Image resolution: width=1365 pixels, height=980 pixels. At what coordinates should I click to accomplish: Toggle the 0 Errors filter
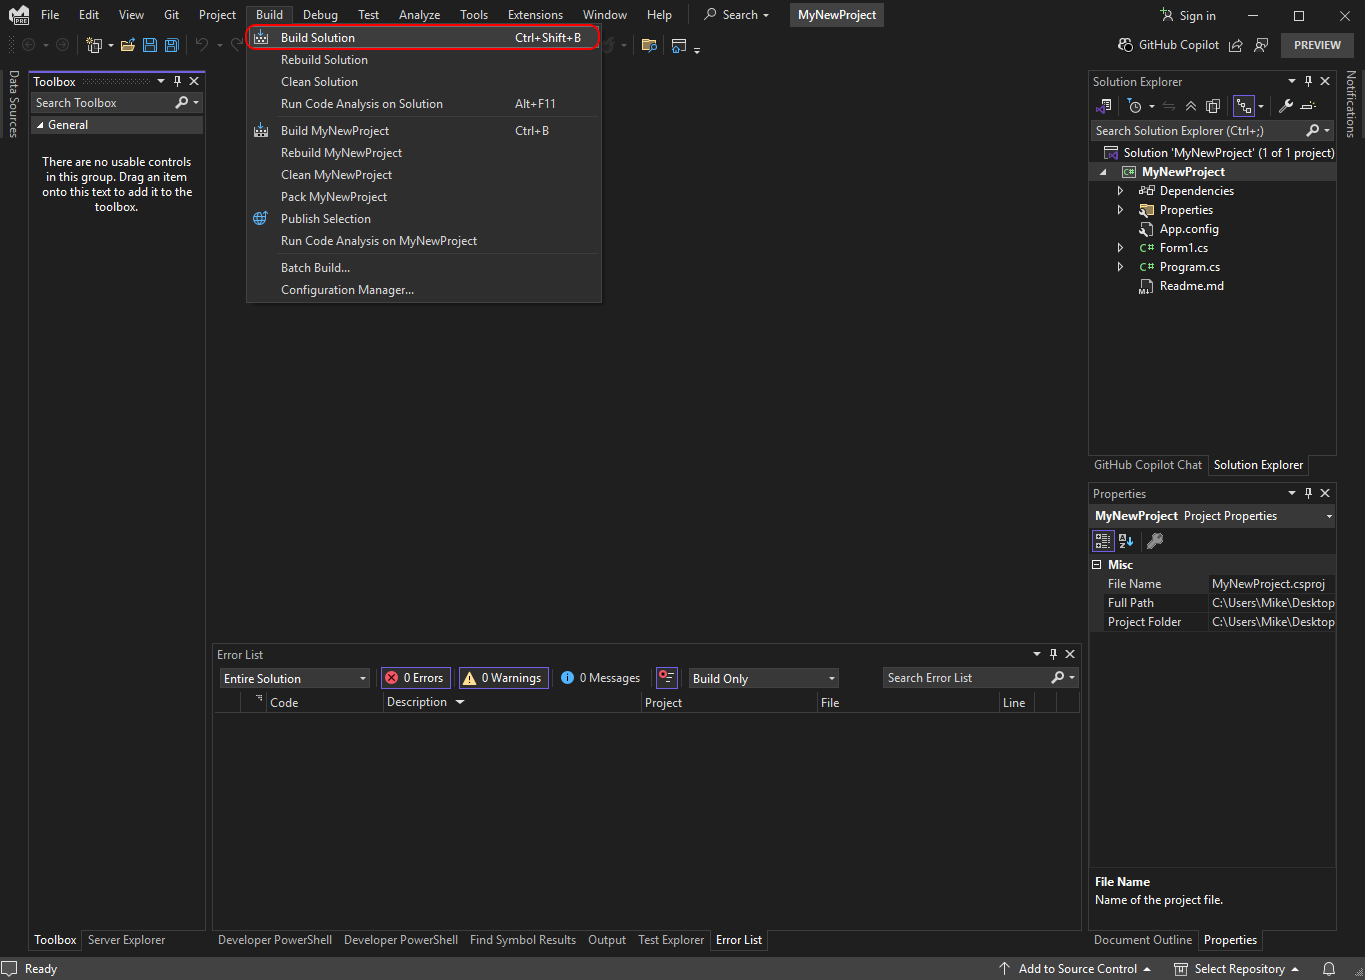click(x=415, y=678)
